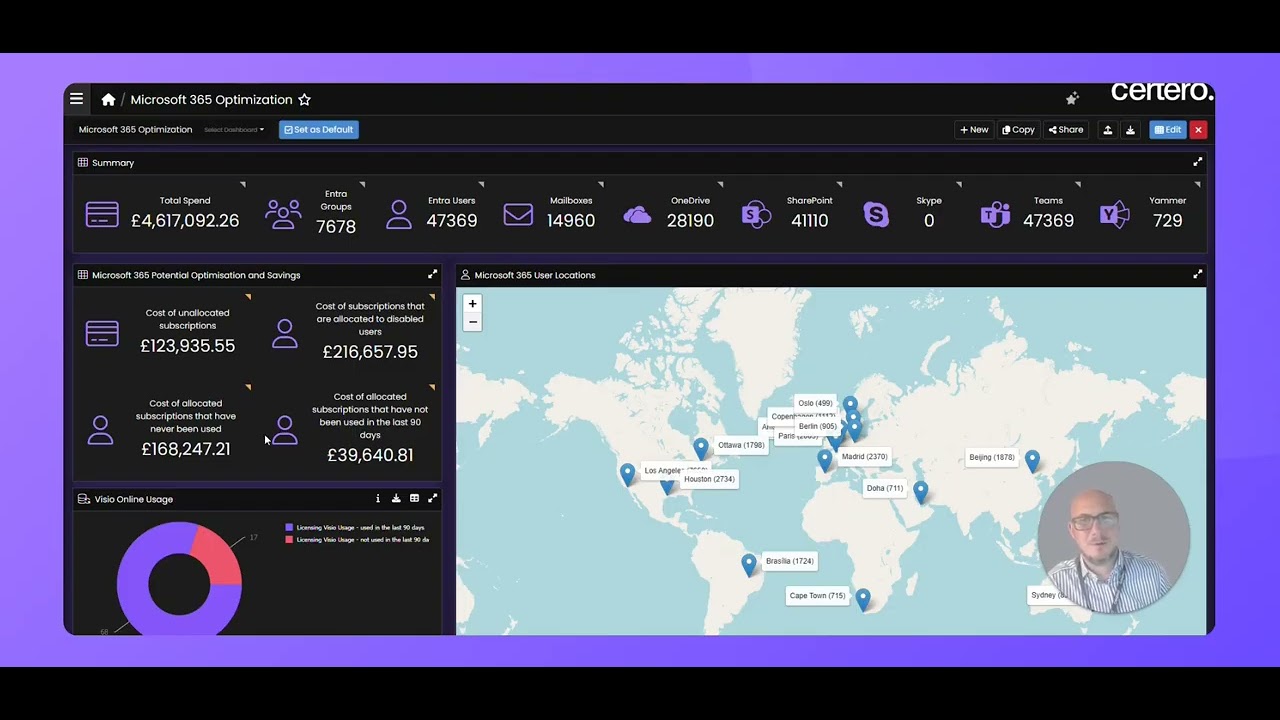
Task: Open the Entra Users tile corner arrow
Action: coord(481,185)
